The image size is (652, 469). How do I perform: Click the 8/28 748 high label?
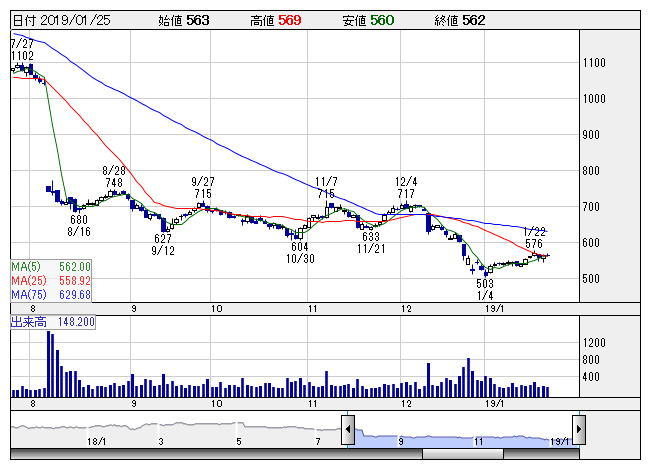tap(114, 176)
